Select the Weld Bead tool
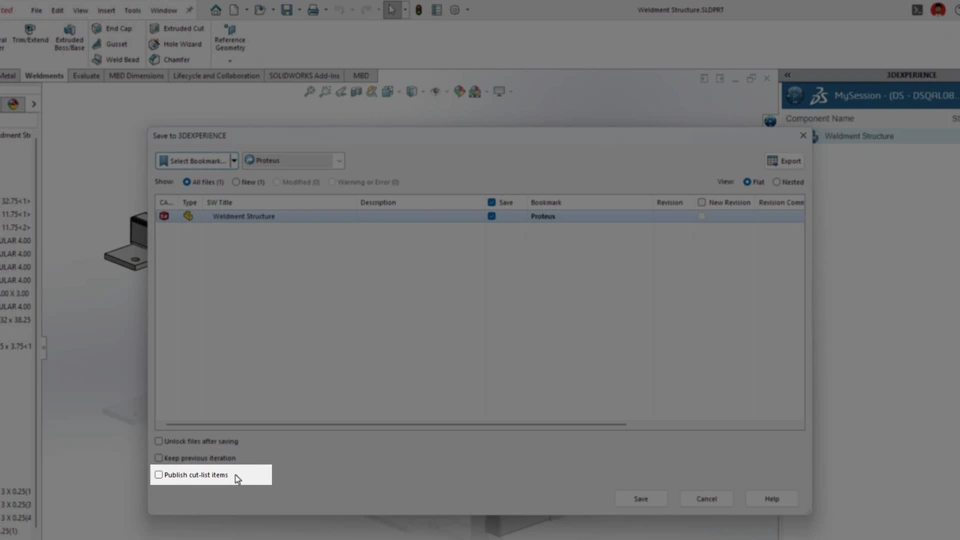960x540 pixels. 116,59
